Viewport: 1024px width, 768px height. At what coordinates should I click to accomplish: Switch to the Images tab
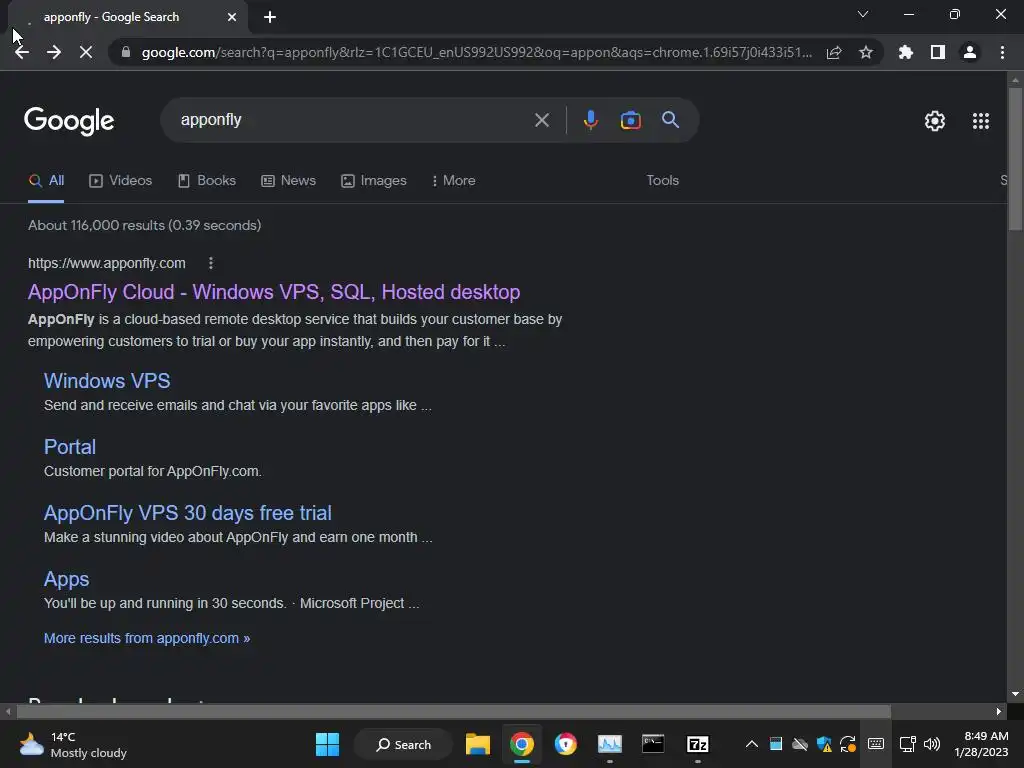click(374, 180)
